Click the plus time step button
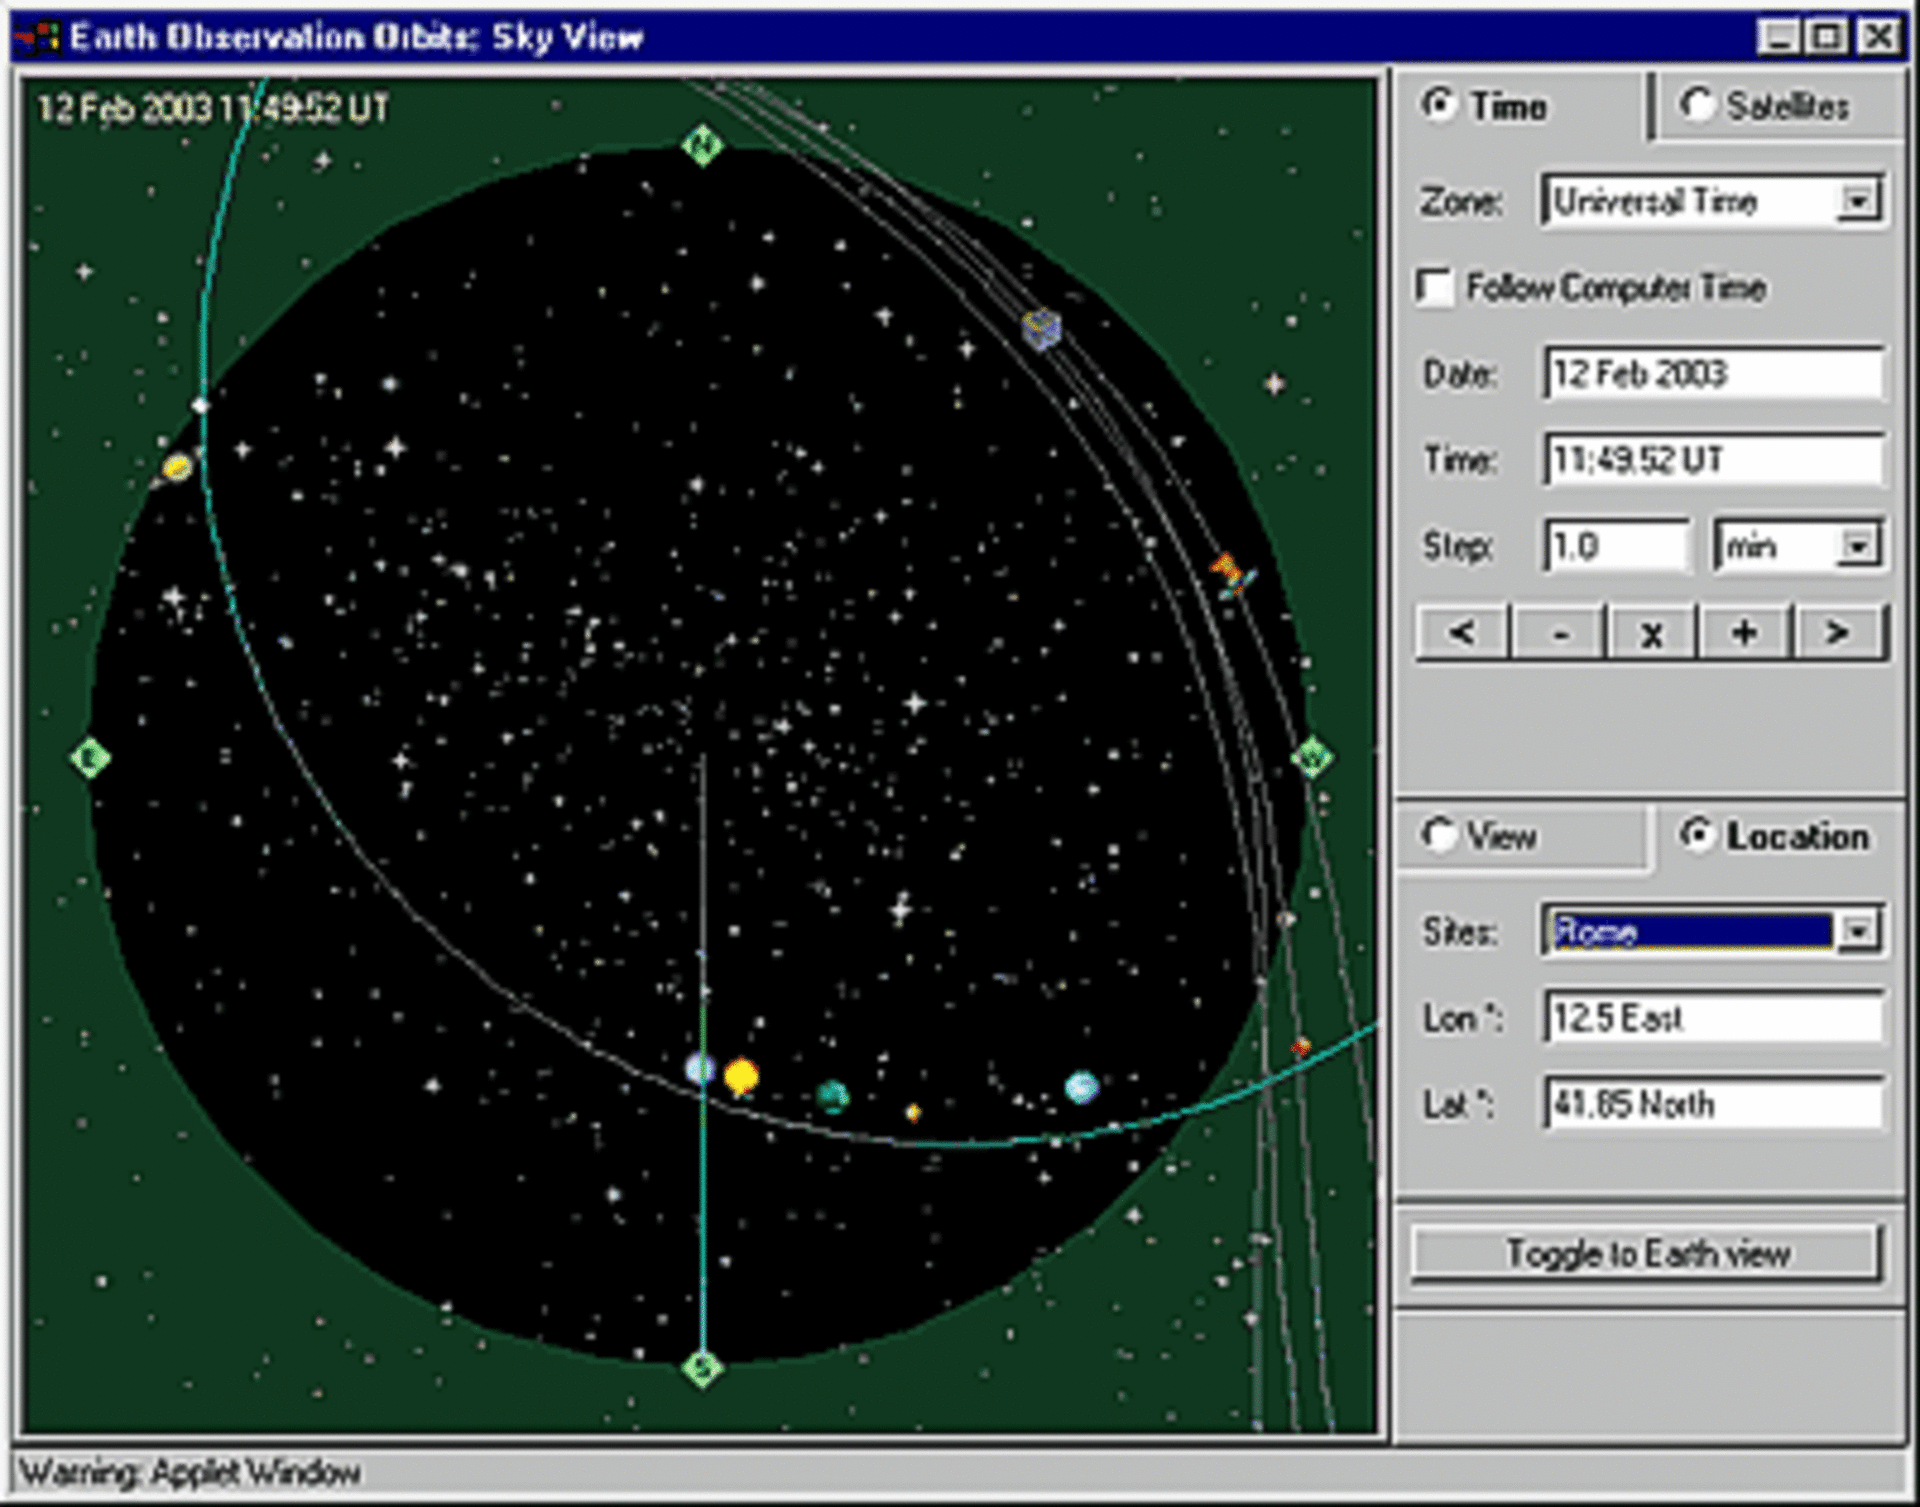 [x=1745, y=632]
